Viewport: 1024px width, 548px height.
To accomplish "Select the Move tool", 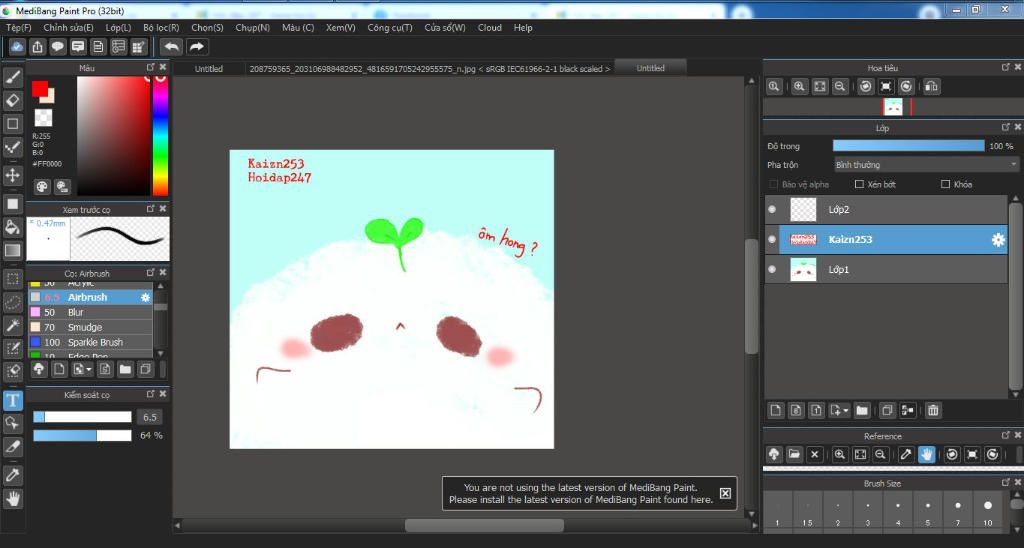I will [12, 175].
